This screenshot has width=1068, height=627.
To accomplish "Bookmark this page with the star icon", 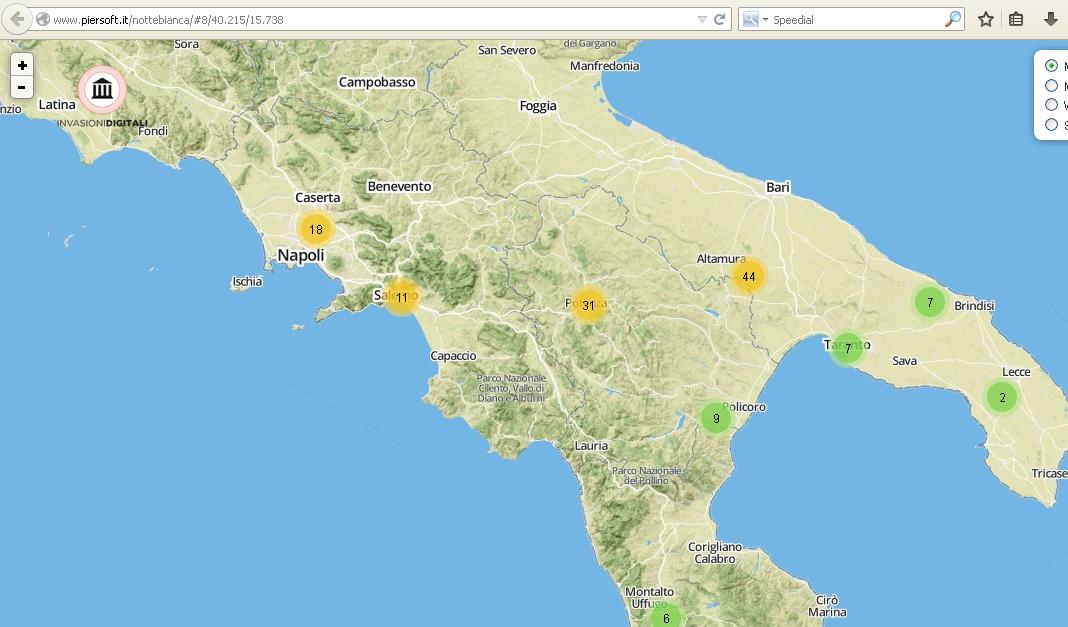I will coord(986,19).
